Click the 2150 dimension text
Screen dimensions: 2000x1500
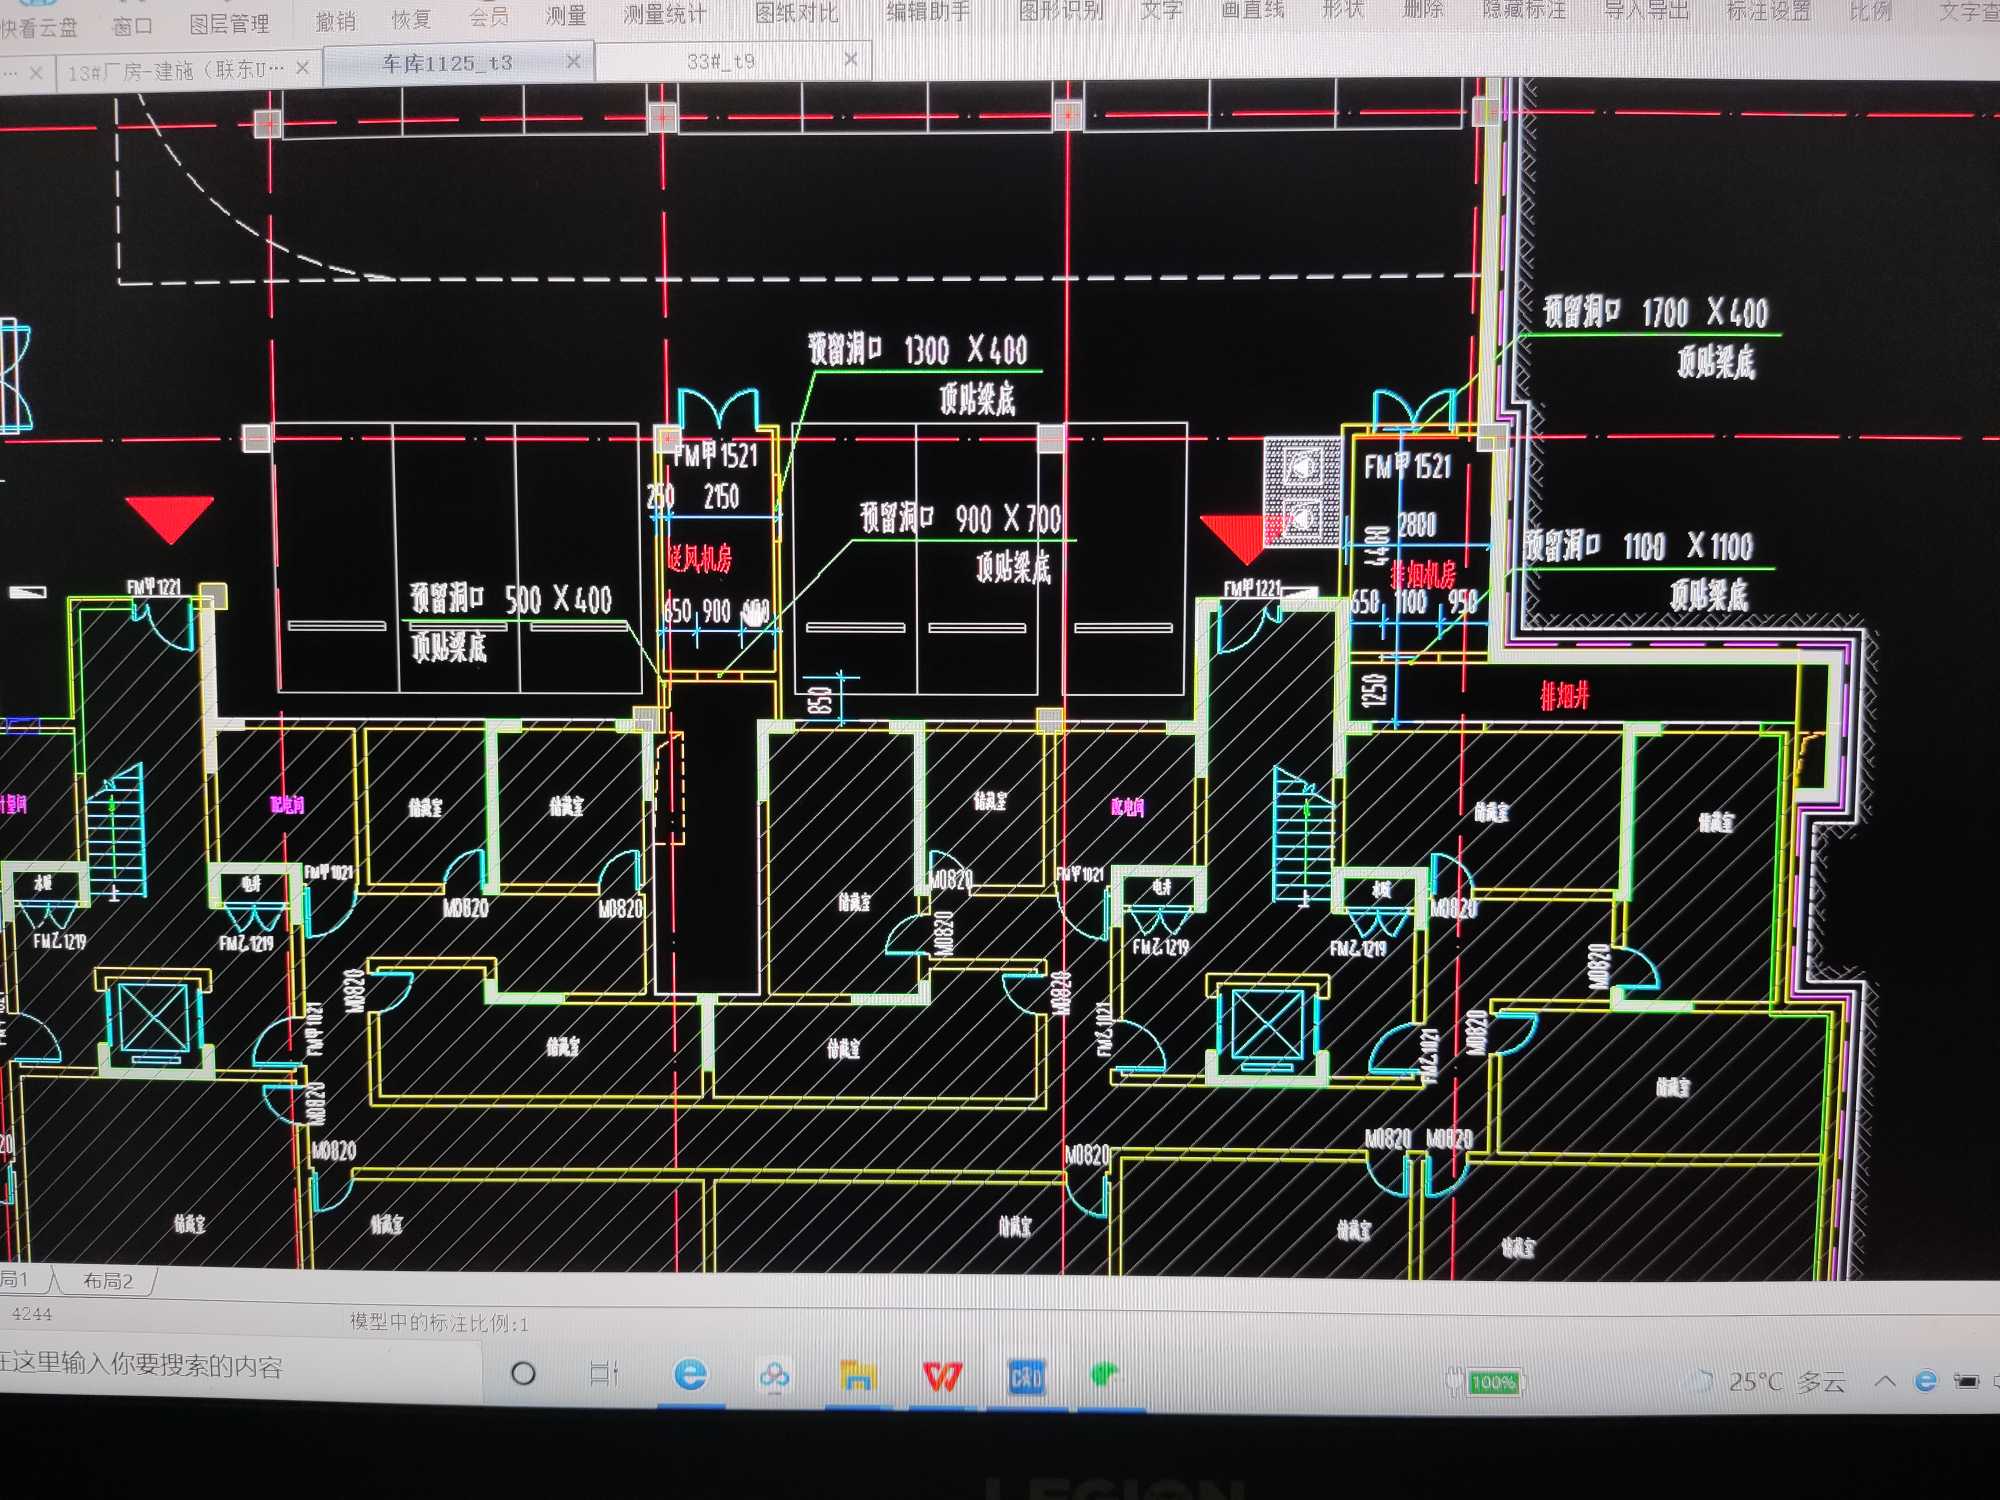coord(721,496)
